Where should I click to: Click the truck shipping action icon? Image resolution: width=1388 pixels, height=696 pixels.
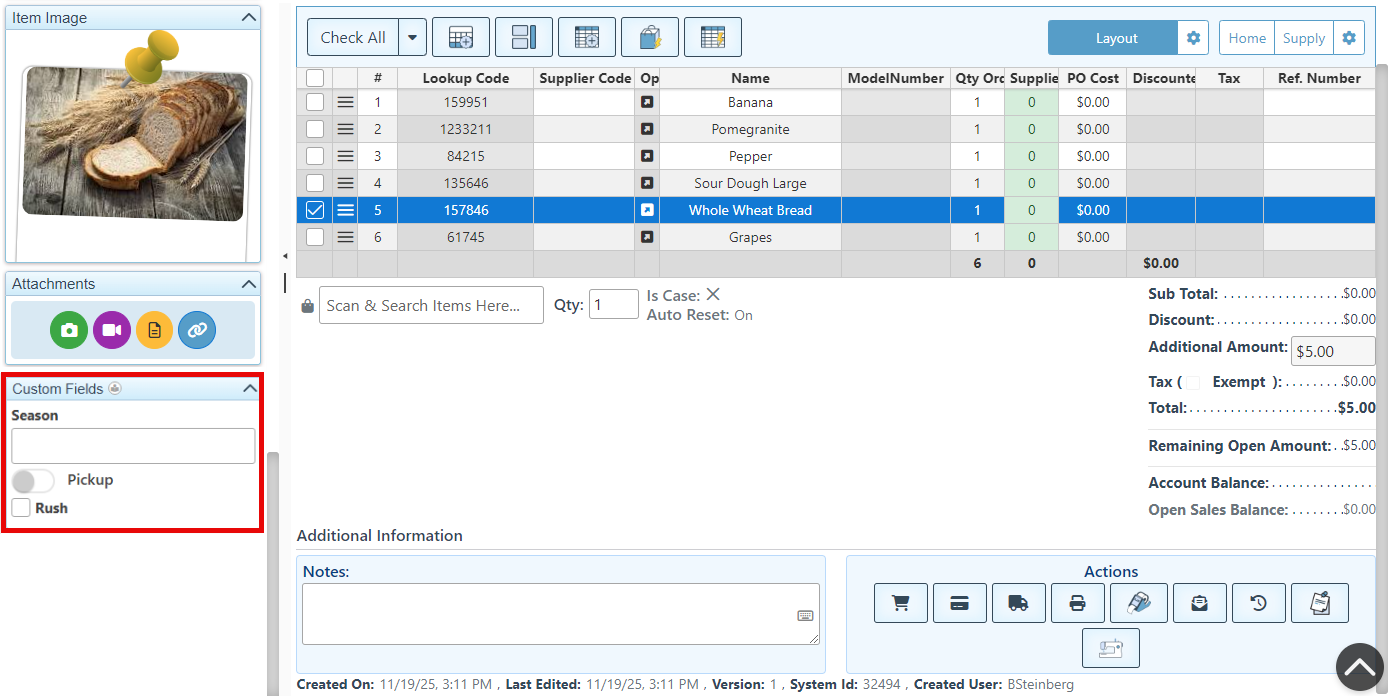click(1018, 603)
